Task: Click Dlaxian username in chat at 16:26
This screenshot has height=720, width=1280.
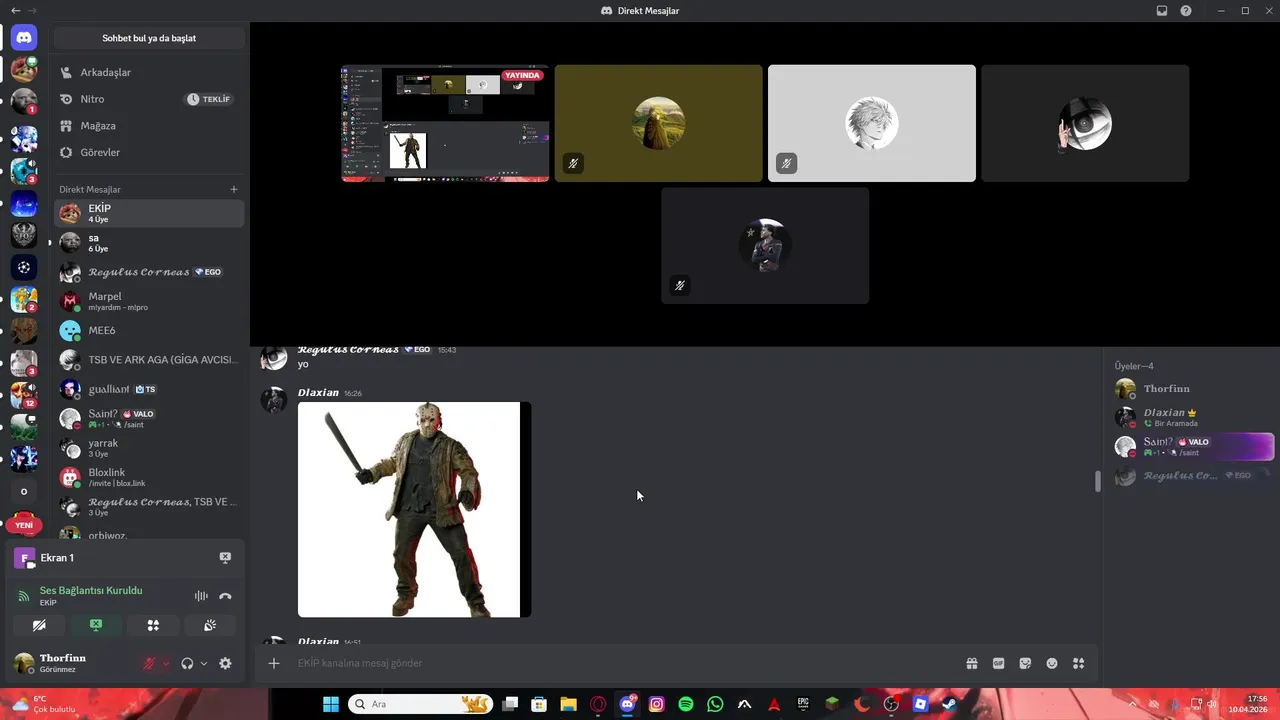Action: coord(318,393)
